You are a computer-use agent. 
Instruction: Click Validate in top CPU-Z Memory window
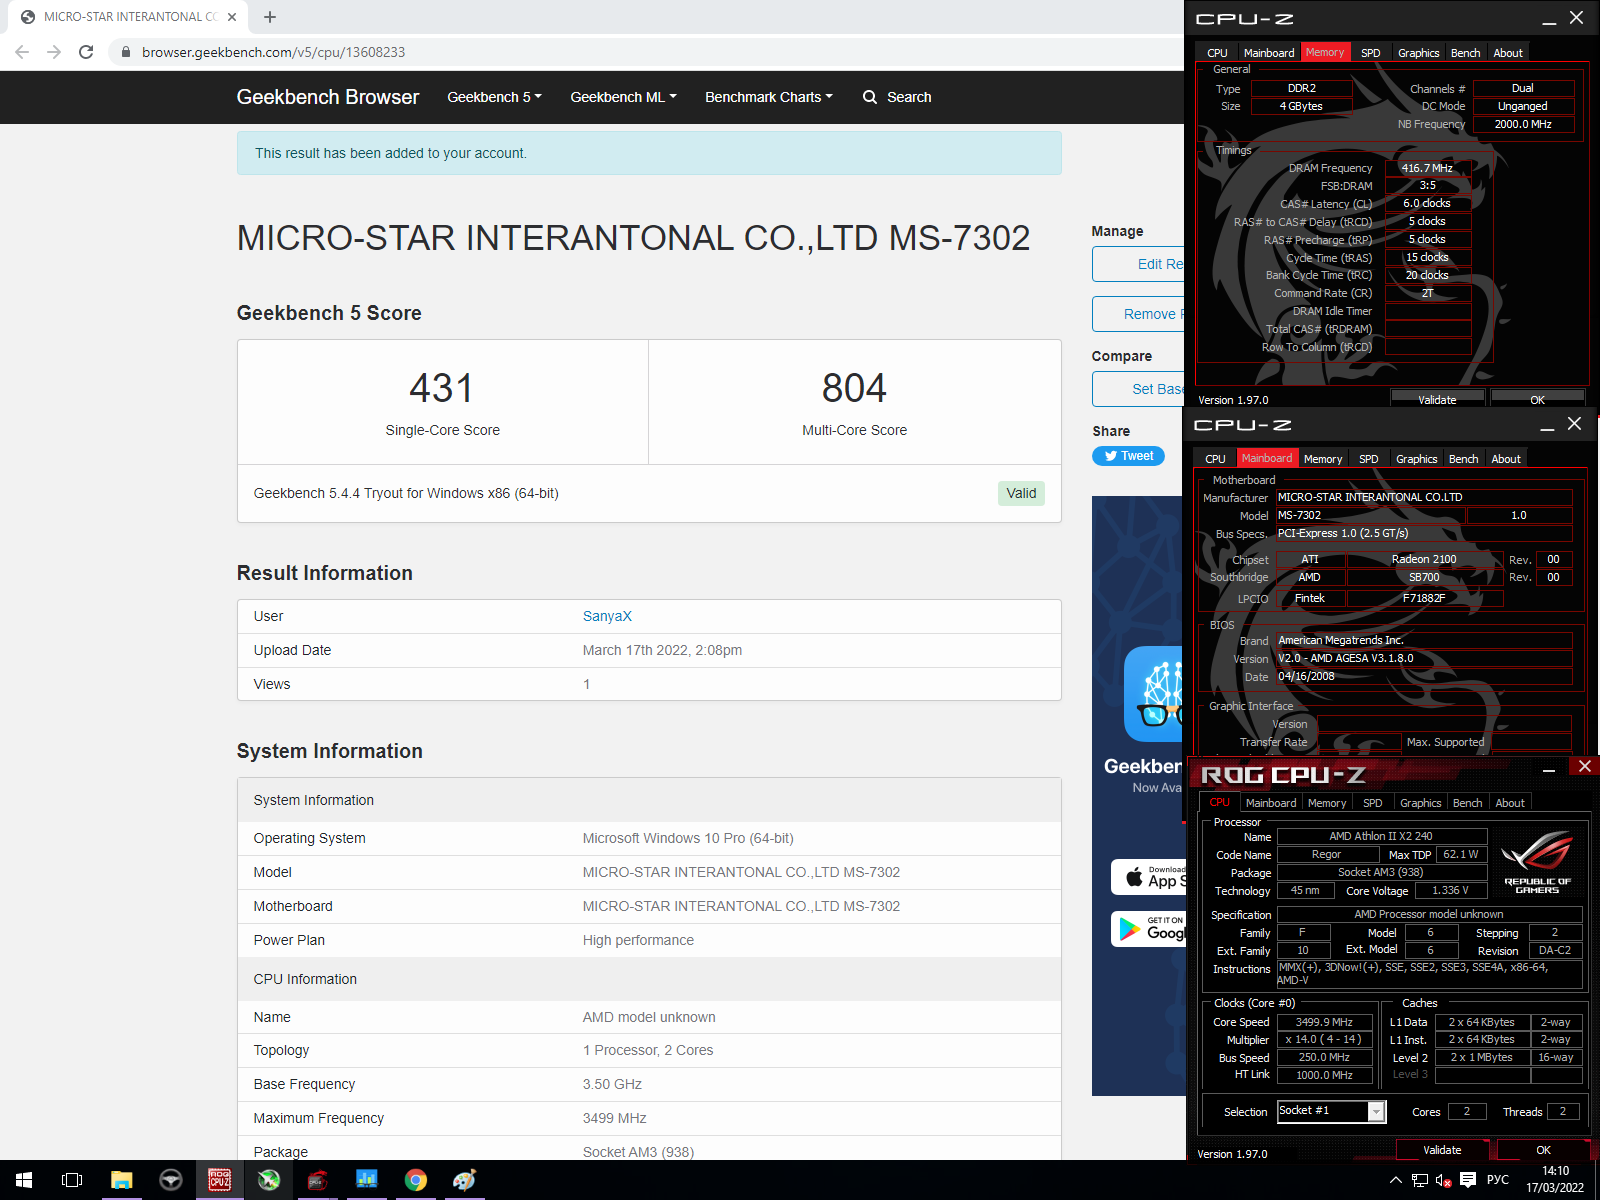(1437, 399)
